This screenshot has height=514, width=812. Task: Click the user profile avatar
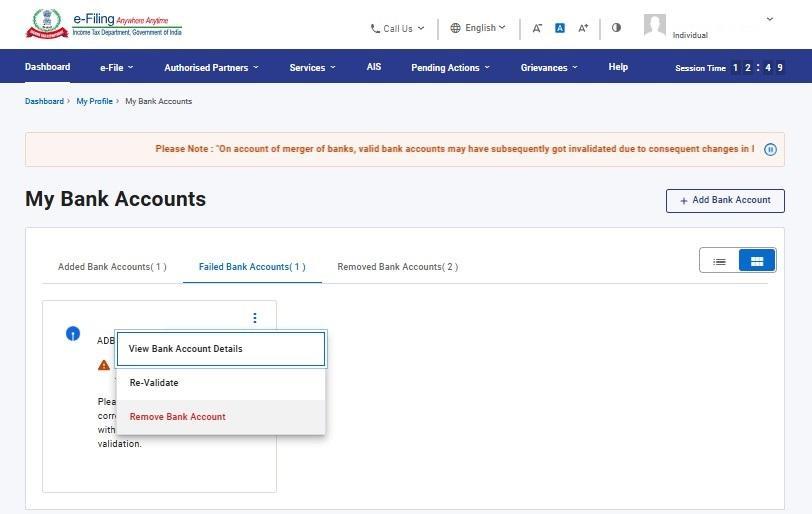(x=655, y=26)
